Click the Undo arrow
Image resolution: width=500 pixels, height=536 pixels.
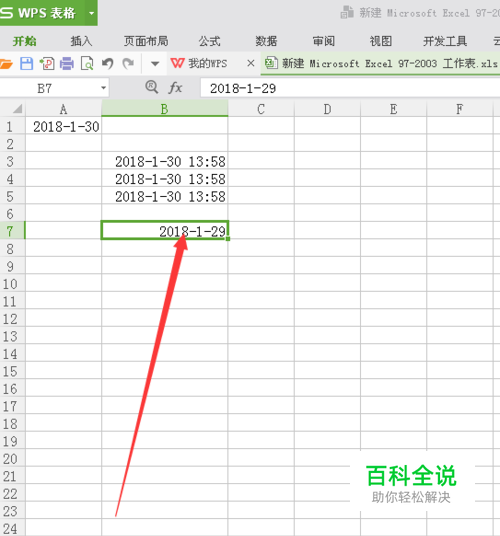(x=108, y=64)
